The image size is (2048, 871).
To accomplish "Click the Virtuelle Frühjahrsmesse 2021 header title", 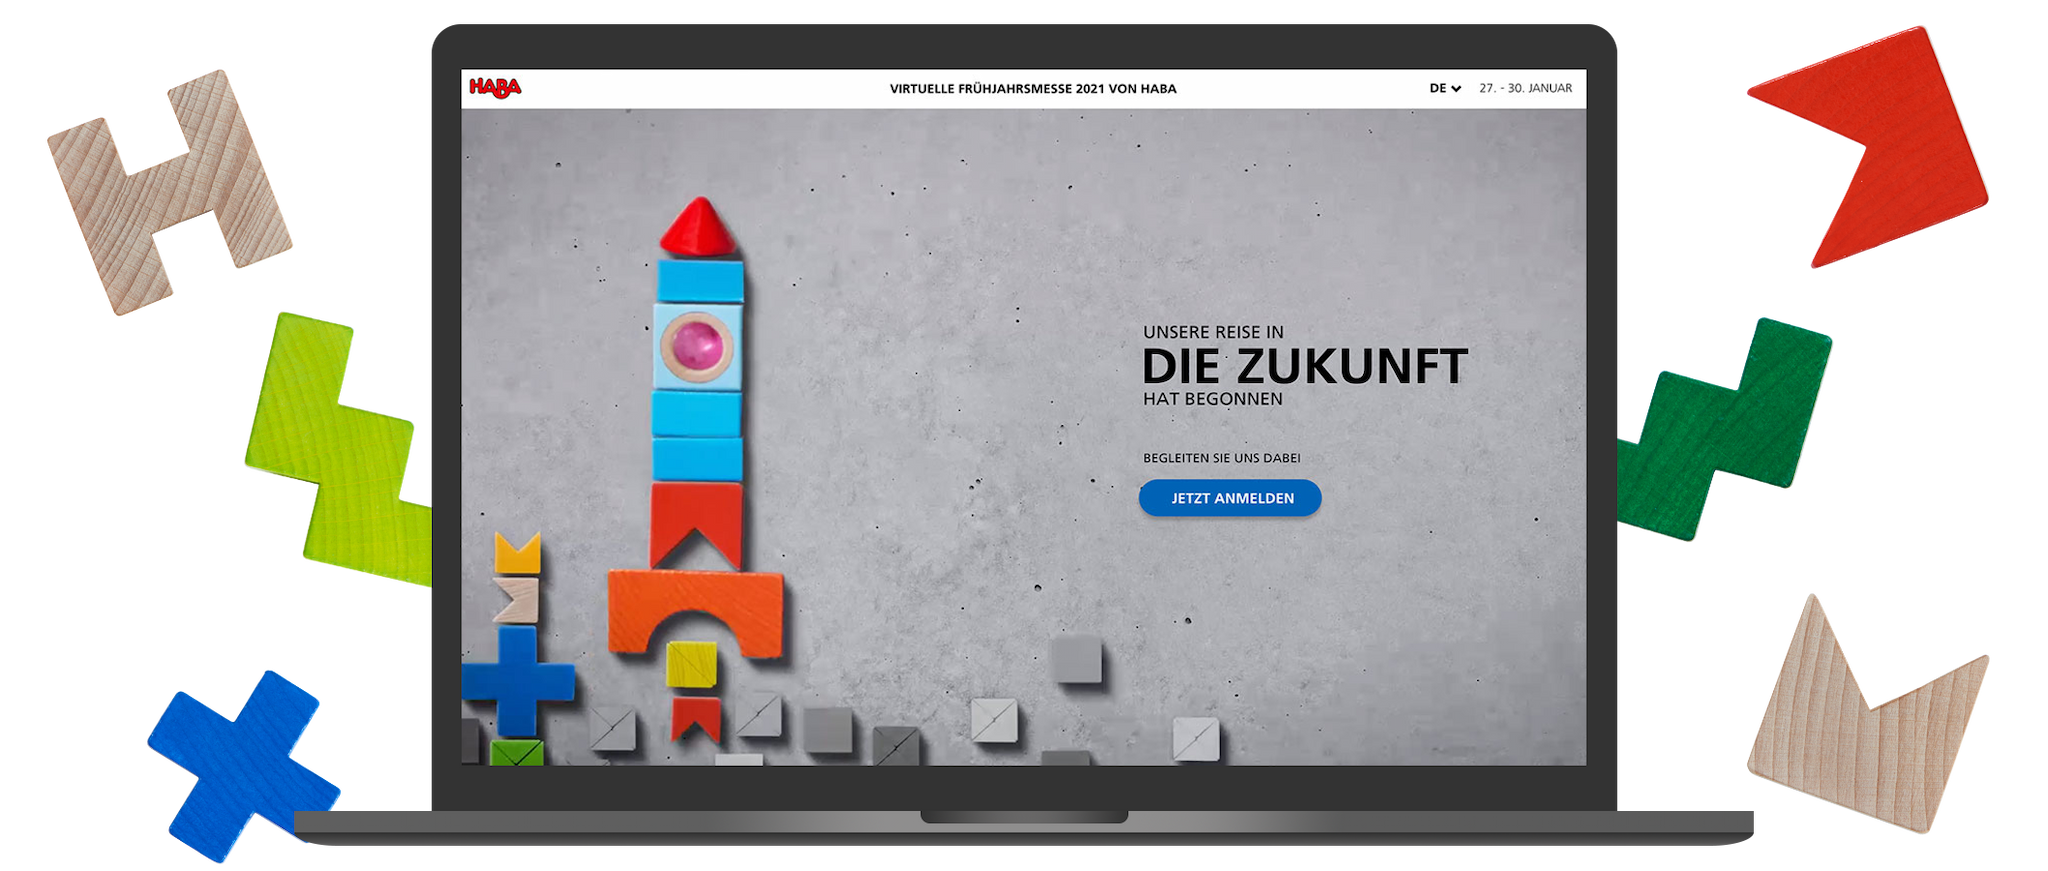I will point(1032,88).
